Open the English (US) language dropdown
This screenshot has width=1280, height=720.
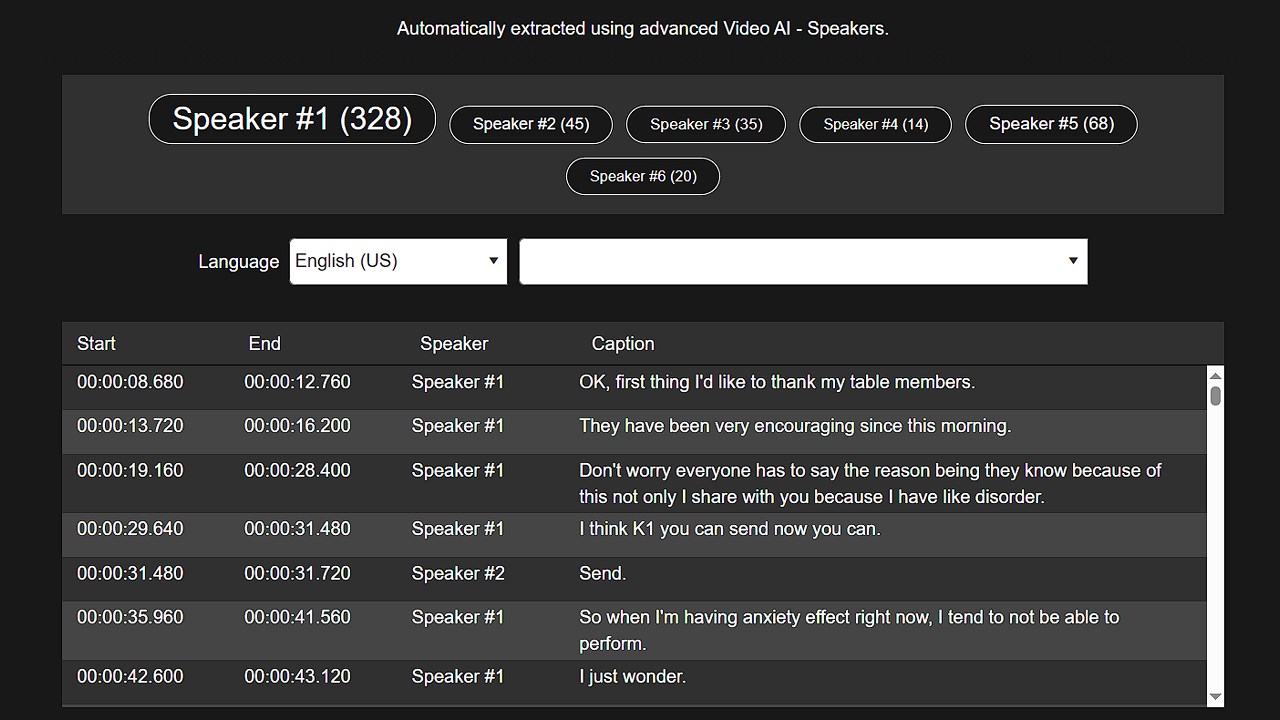point(398,261)
